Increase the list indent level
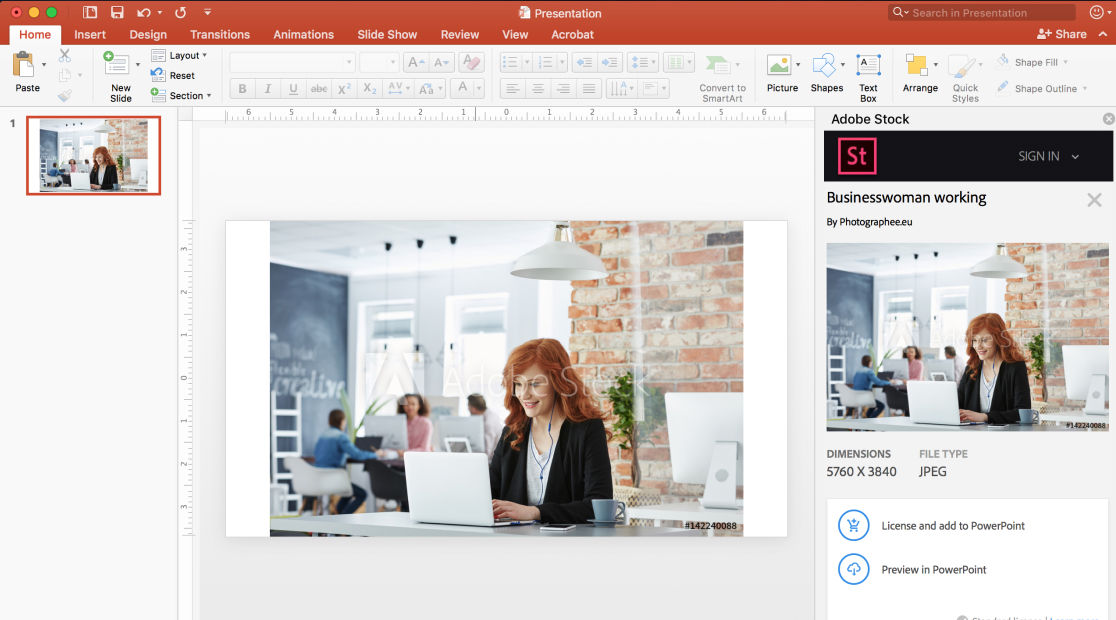1116x620 pixels. point(610,63)
